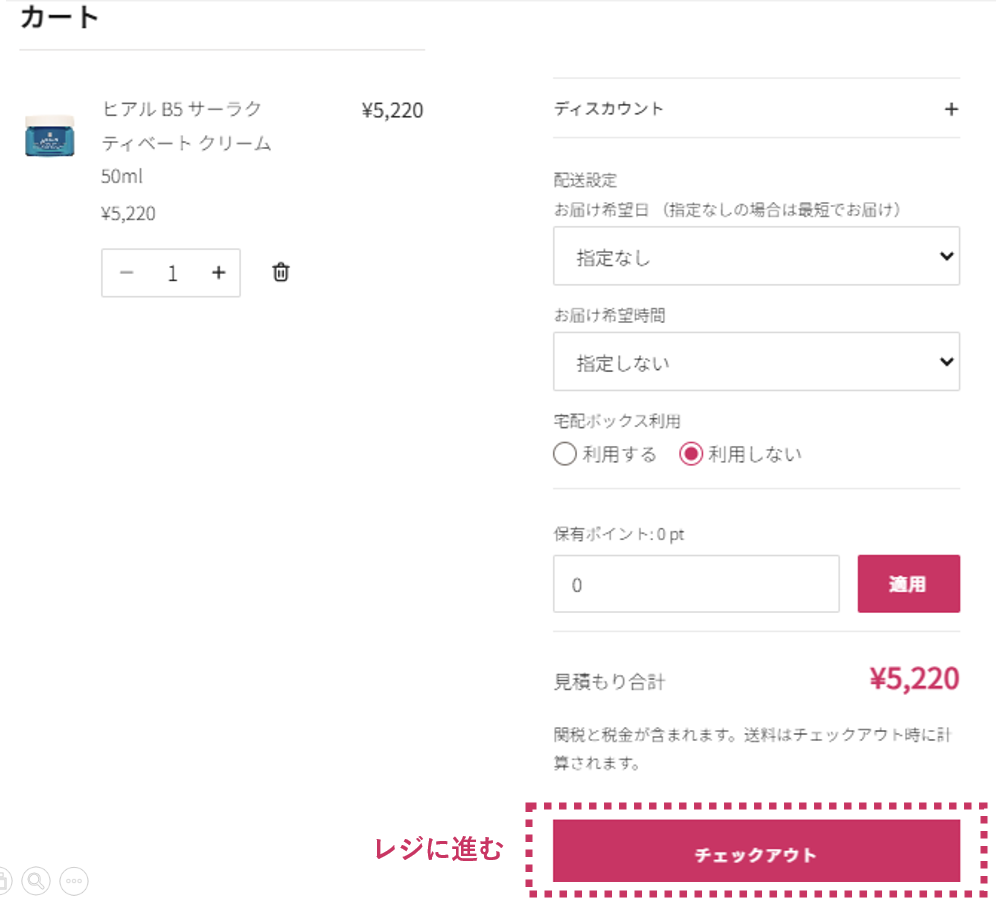This screenshot has width=1002, height=899.
Task: Click the quantity value 1
Action: pos(173,273)
